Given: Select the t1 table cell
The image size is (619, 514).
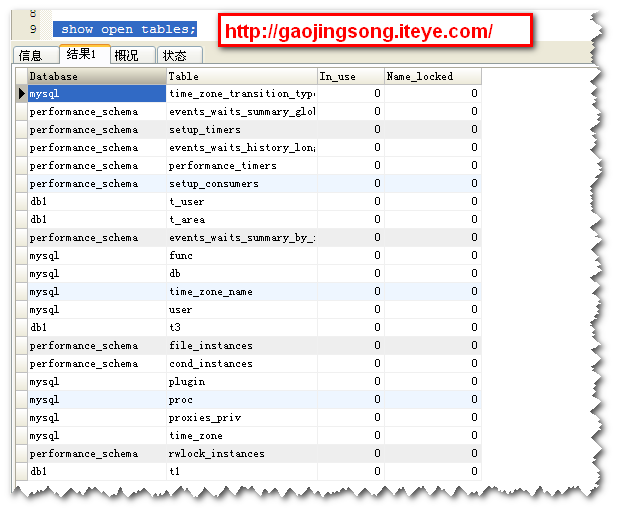Looking at the screenshot, I should click(242, 471).
